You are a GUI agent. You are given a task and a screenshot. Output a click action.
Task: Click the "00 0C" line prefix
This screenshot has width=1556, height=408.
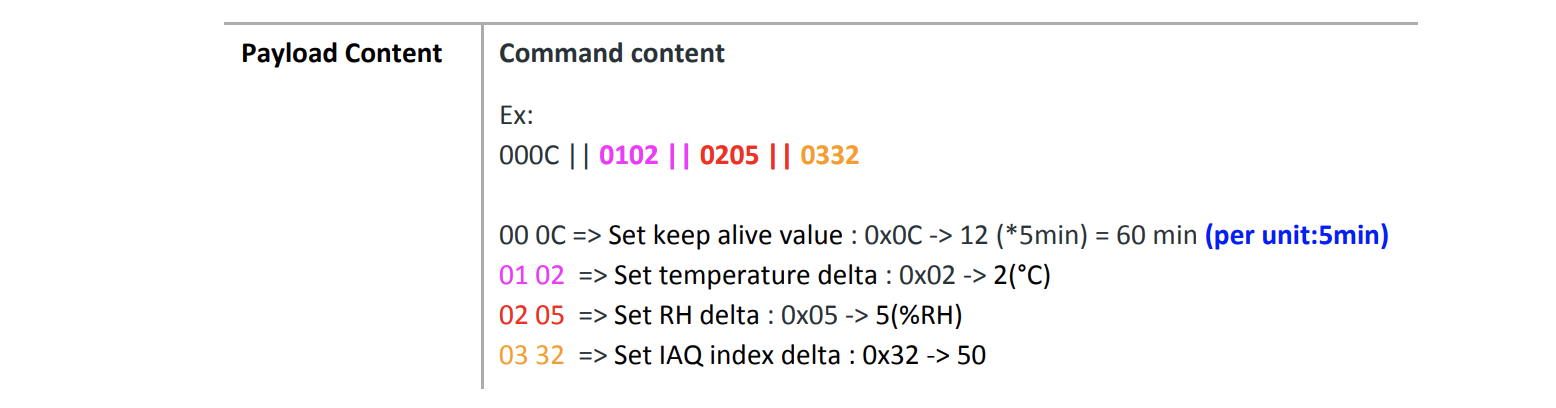532,236
